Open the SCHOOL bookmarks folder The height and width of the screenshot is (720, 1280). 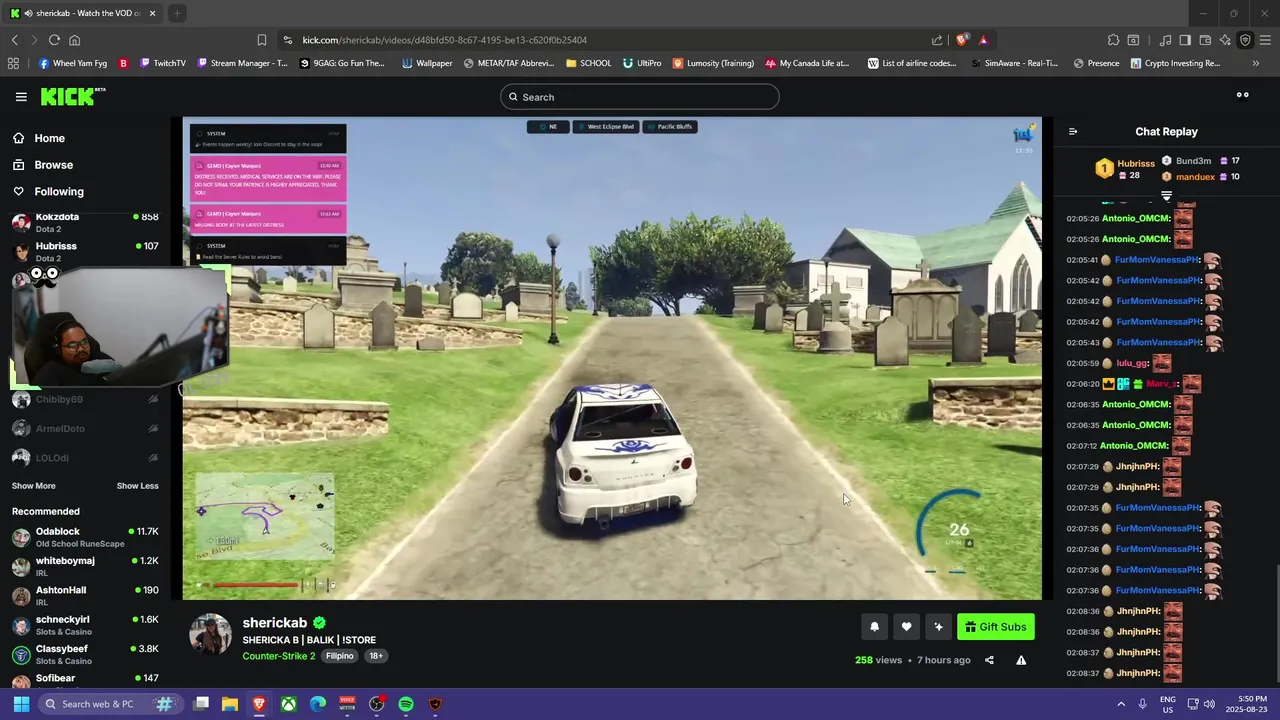[x=588, y=63]
